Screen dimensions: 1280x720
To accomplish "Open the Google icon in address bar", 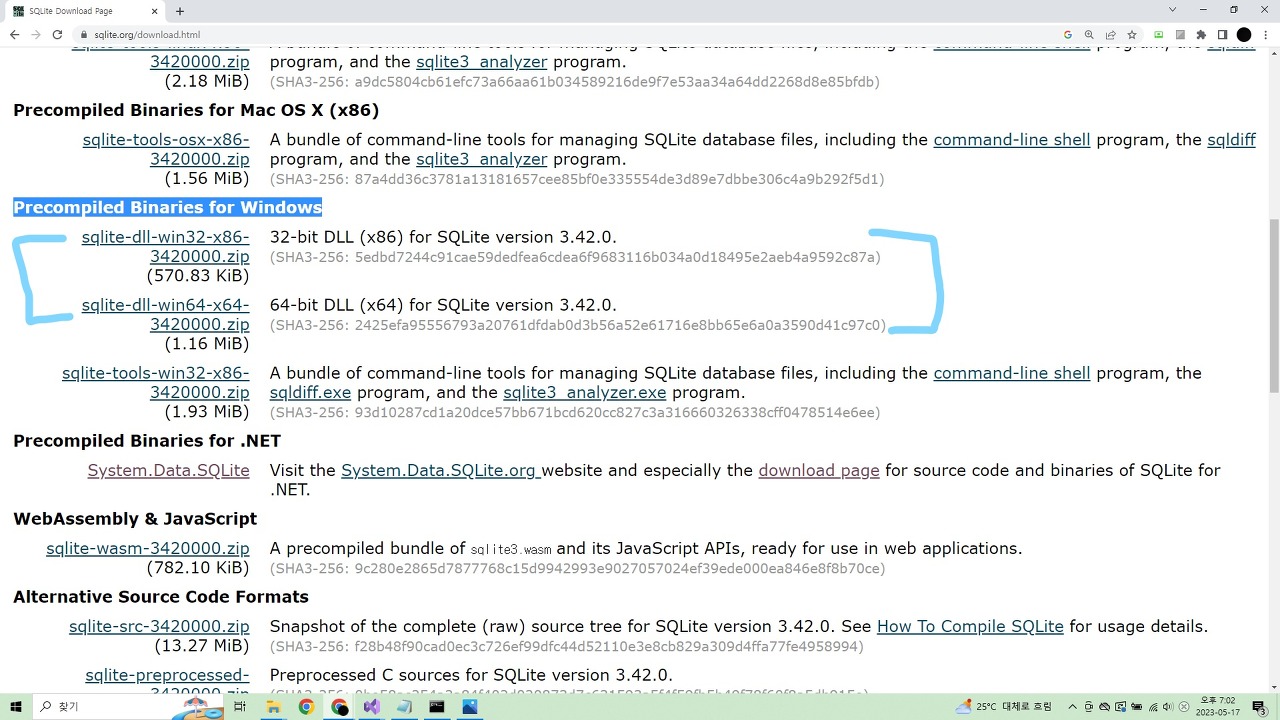I will click(1068, 35).
